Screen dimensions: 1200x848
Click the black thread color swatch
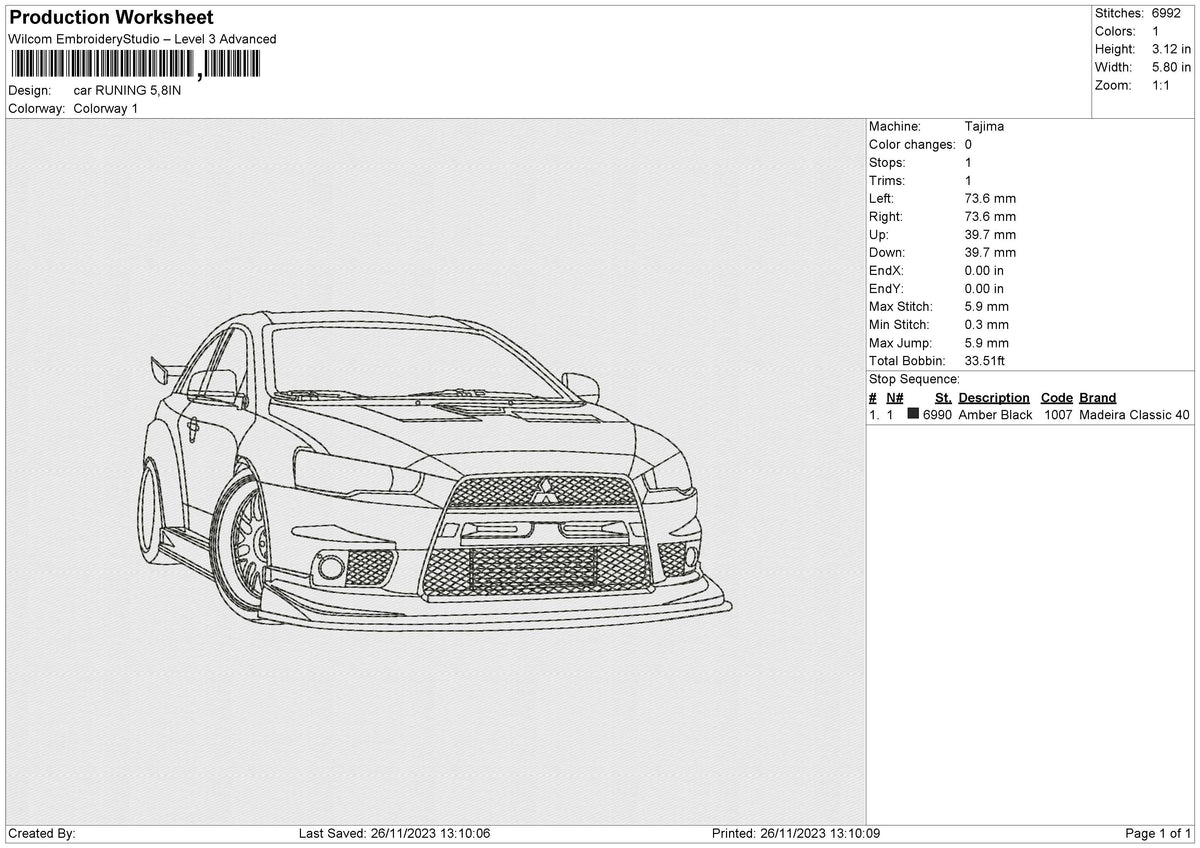(913, 414)
